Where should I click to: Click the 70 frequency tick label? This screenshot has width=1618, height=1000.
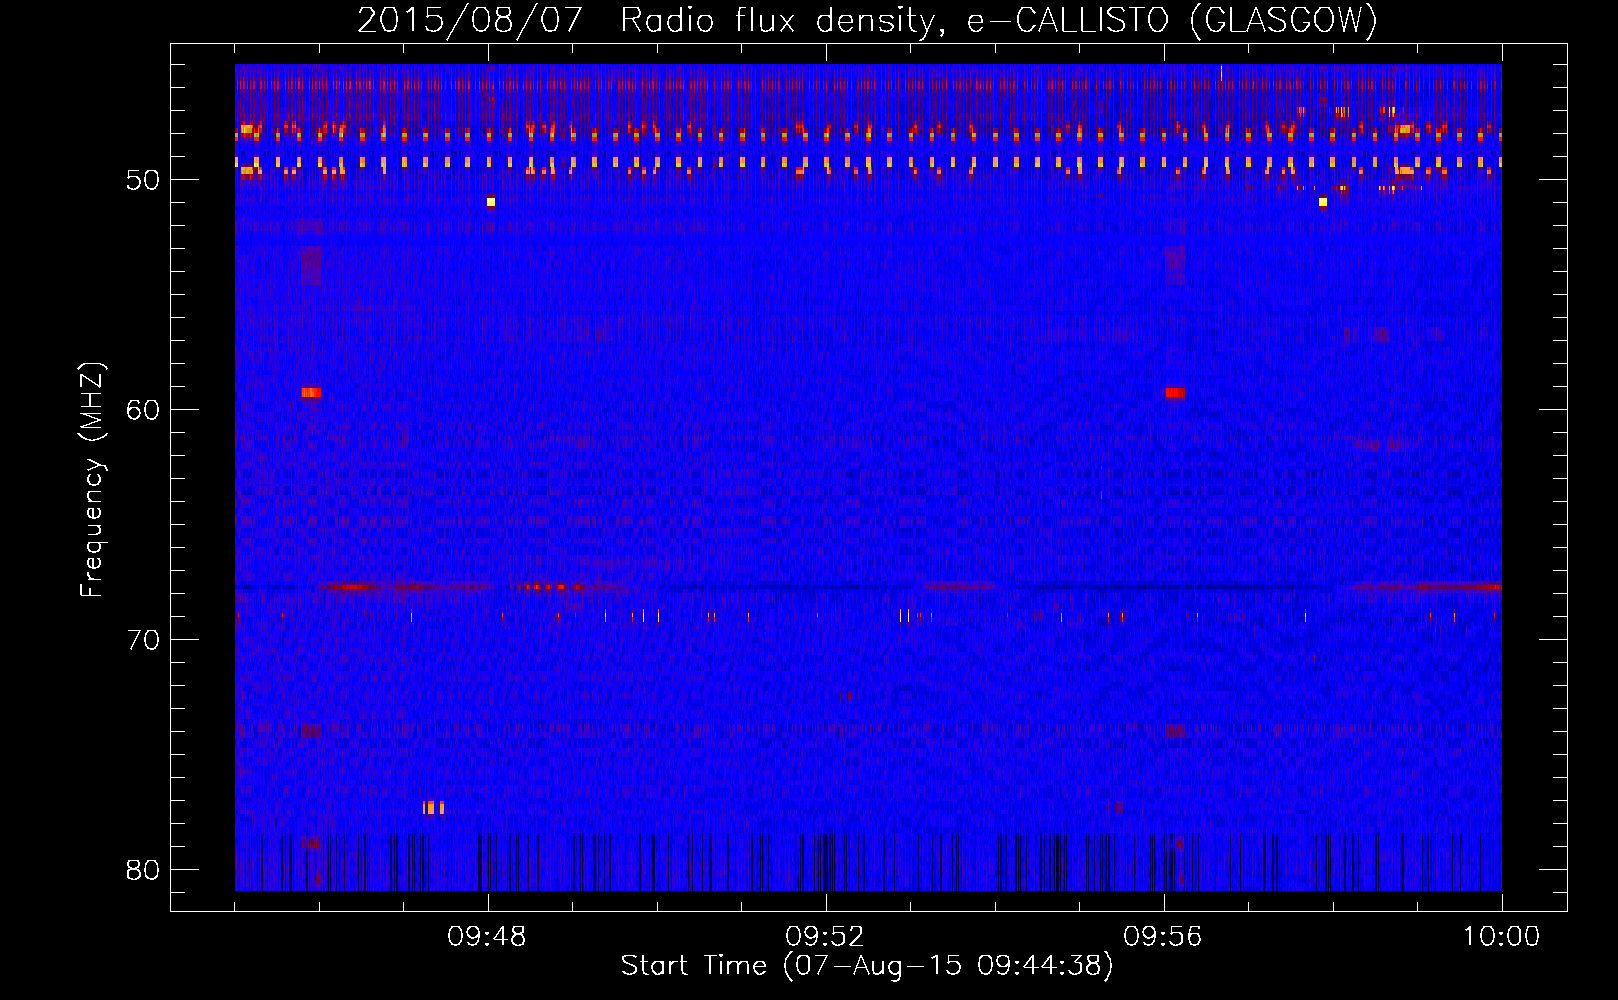143,640
